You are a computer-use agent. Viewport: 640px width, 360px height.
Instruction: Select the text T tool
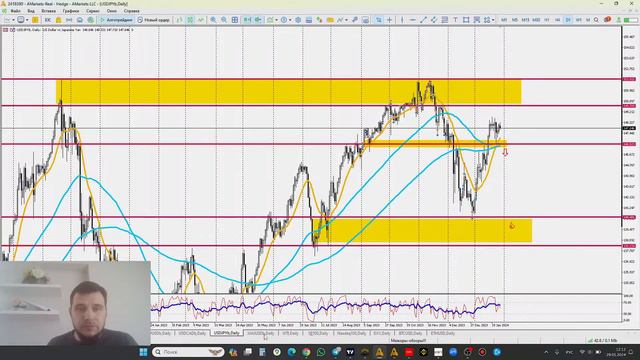click(x=455, y=20)
